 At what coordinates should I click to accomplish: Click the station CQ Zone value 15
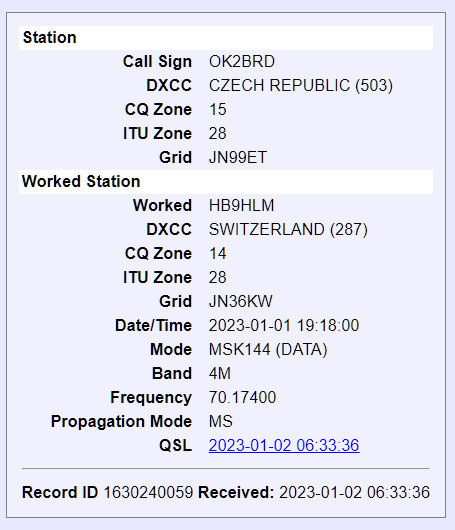218,110
